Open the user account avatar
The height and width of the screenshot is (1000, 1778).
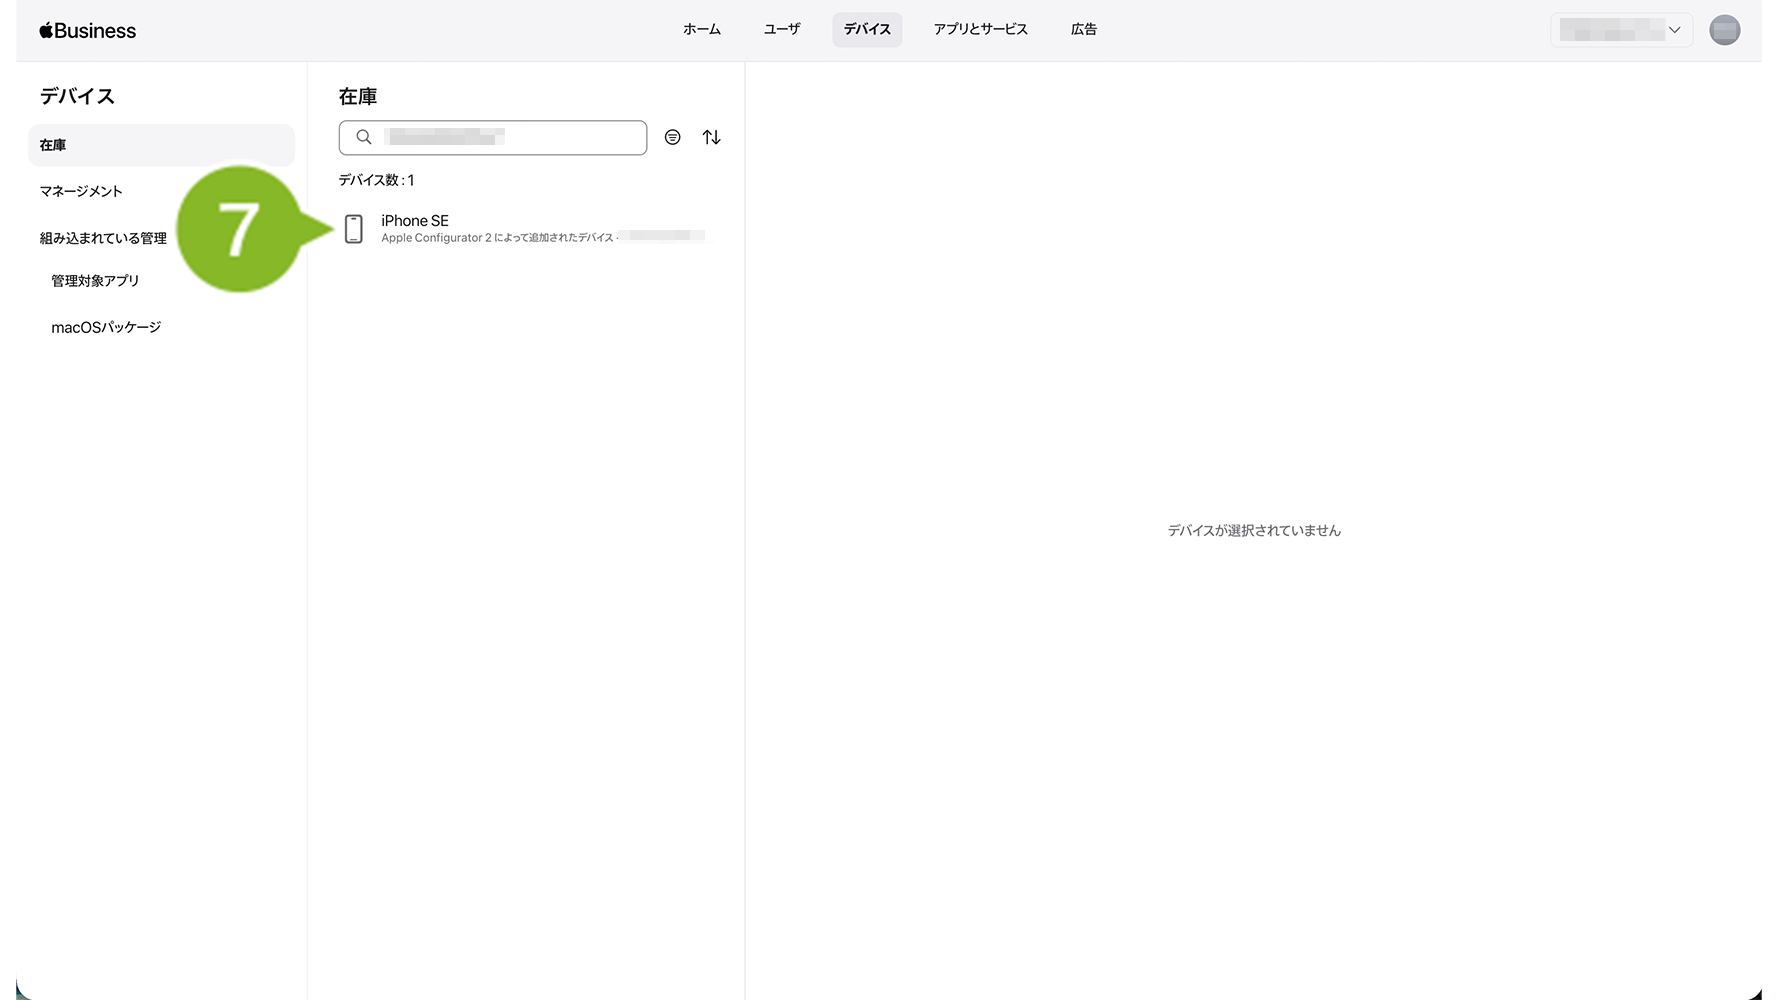1724,30
